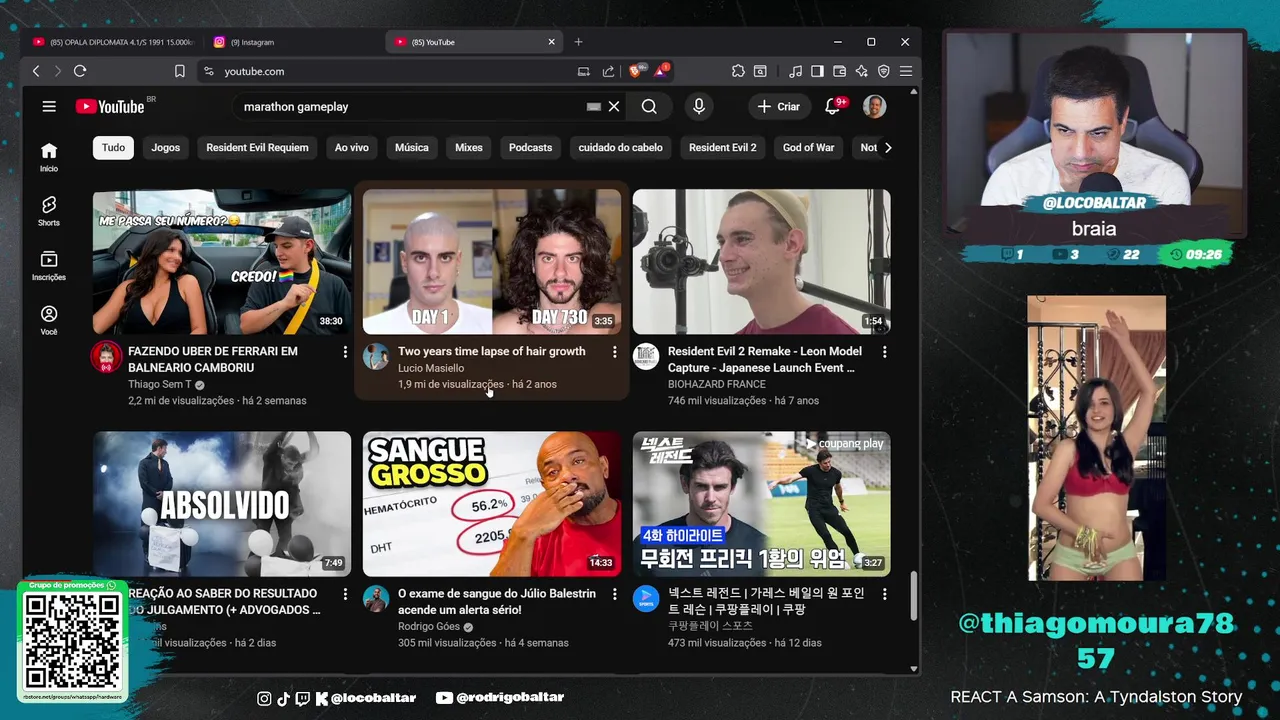The height and width of the screenshot is (720, 1280).
Task: Click the install app icon in address bar
Action: point(584,71)
